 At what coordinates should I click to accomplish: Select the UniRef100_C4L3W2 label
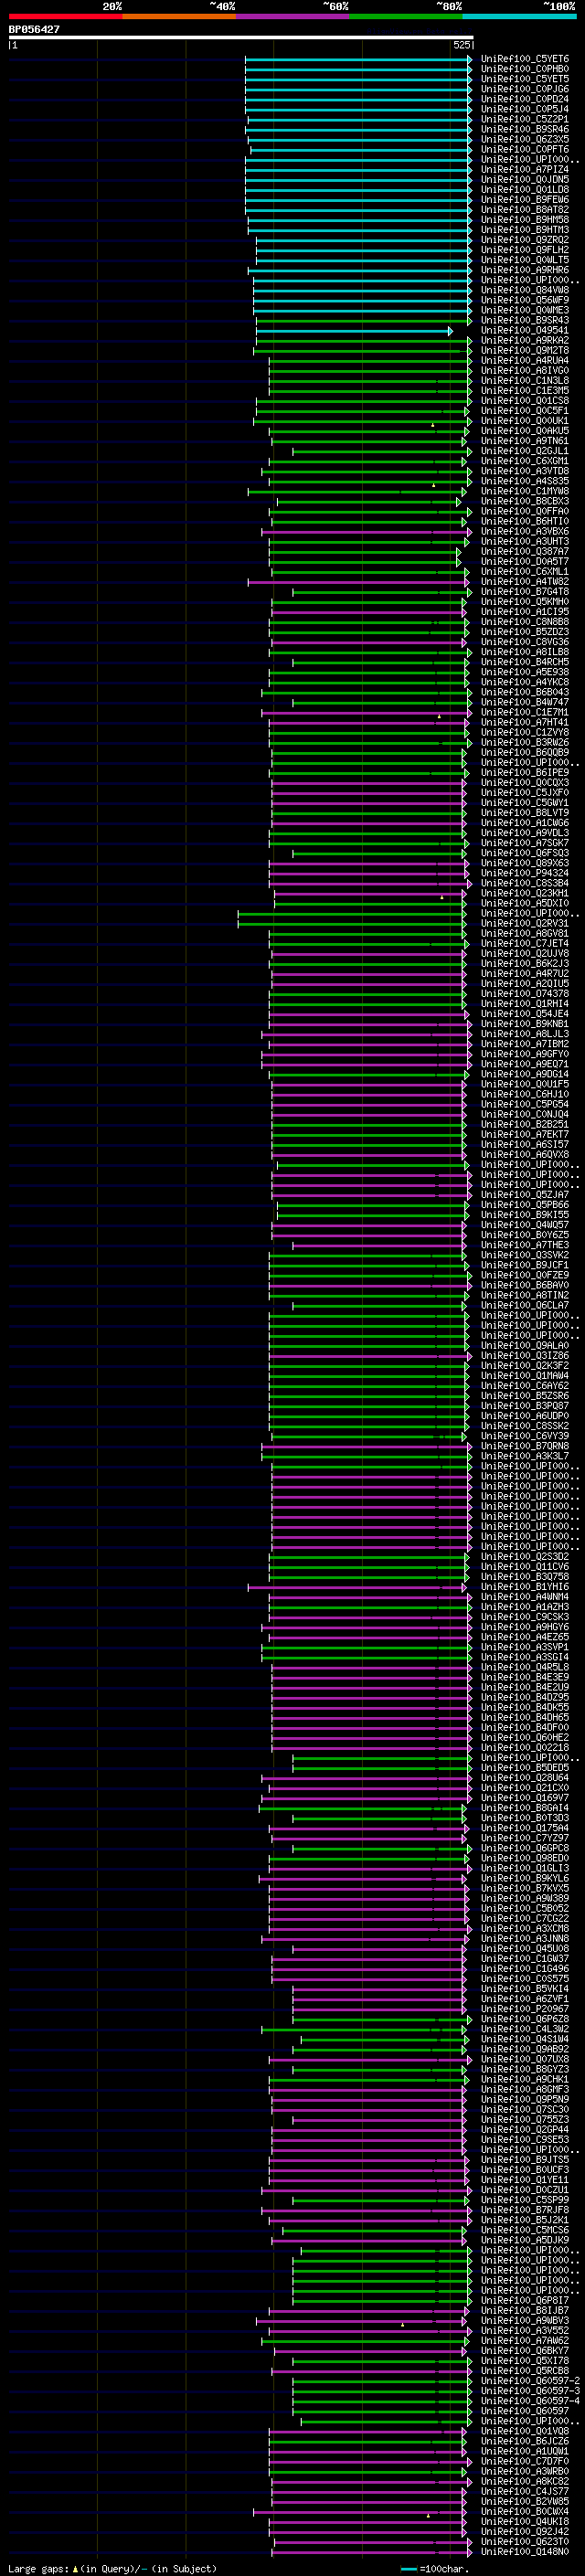[525, 2029]
